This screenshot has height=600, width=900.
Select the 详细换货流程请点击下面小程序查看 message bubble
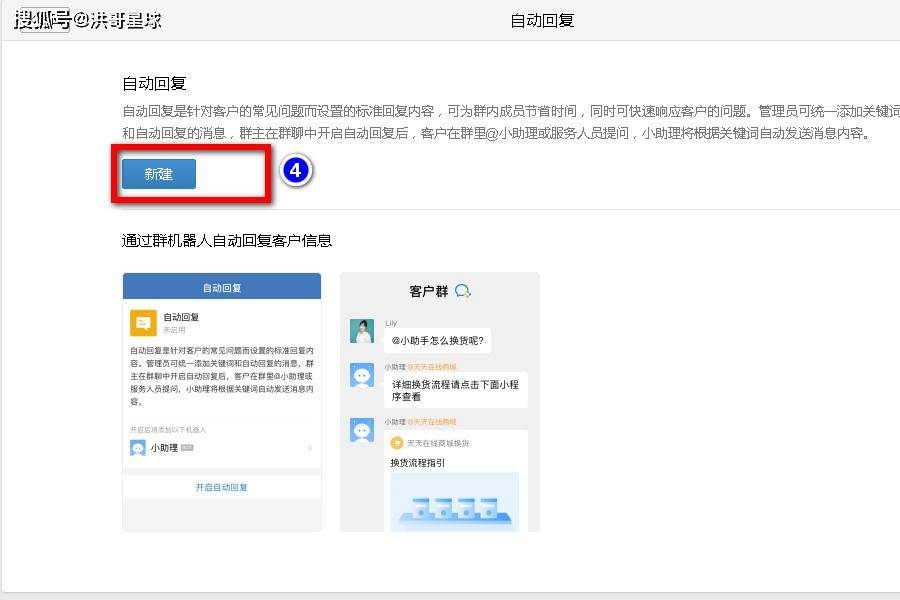(455, 390)
